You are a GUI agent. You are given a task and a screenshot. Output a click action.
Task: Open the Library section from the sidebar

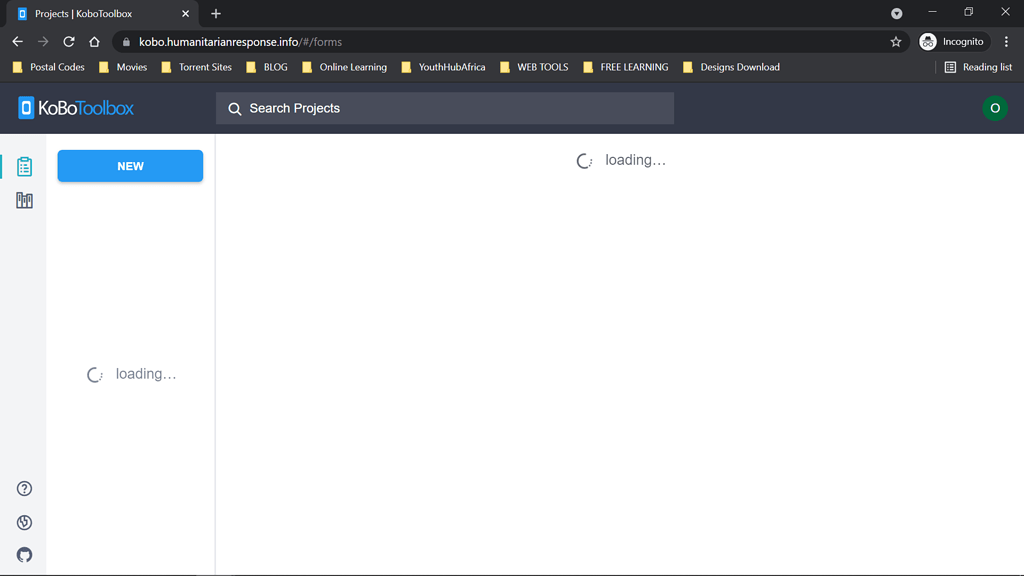pyautogui.click(x=23, y=199)
